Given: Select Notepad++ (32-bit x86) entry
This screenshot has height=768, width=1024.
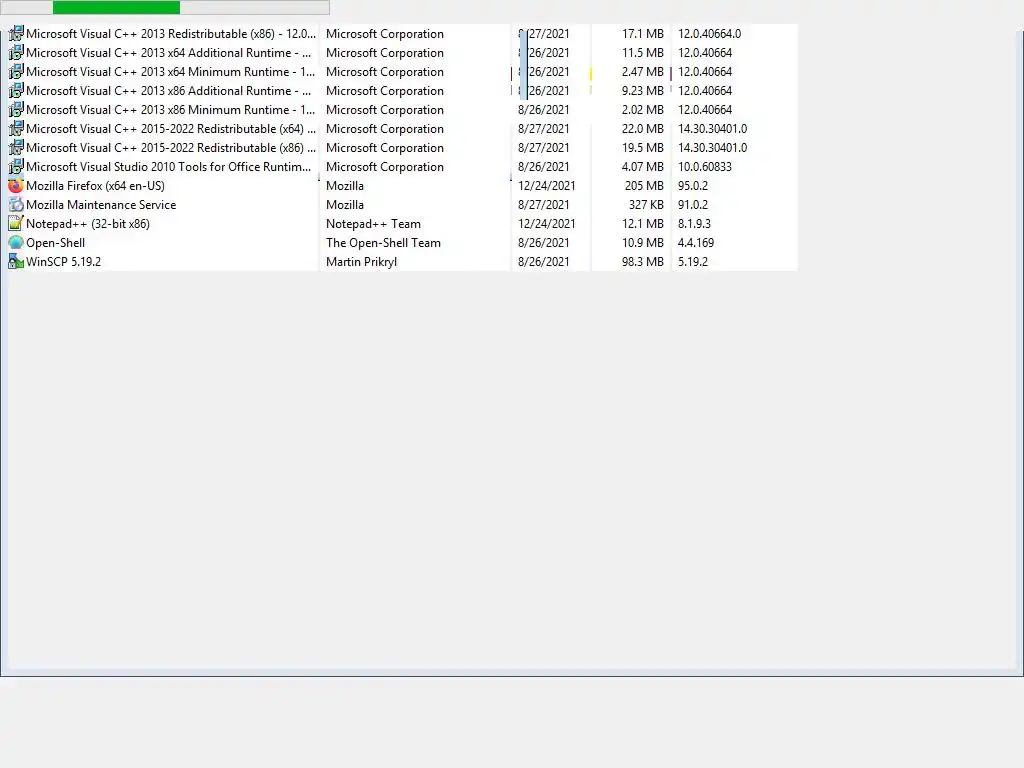Looking at the screenshot, I should 88,223.
